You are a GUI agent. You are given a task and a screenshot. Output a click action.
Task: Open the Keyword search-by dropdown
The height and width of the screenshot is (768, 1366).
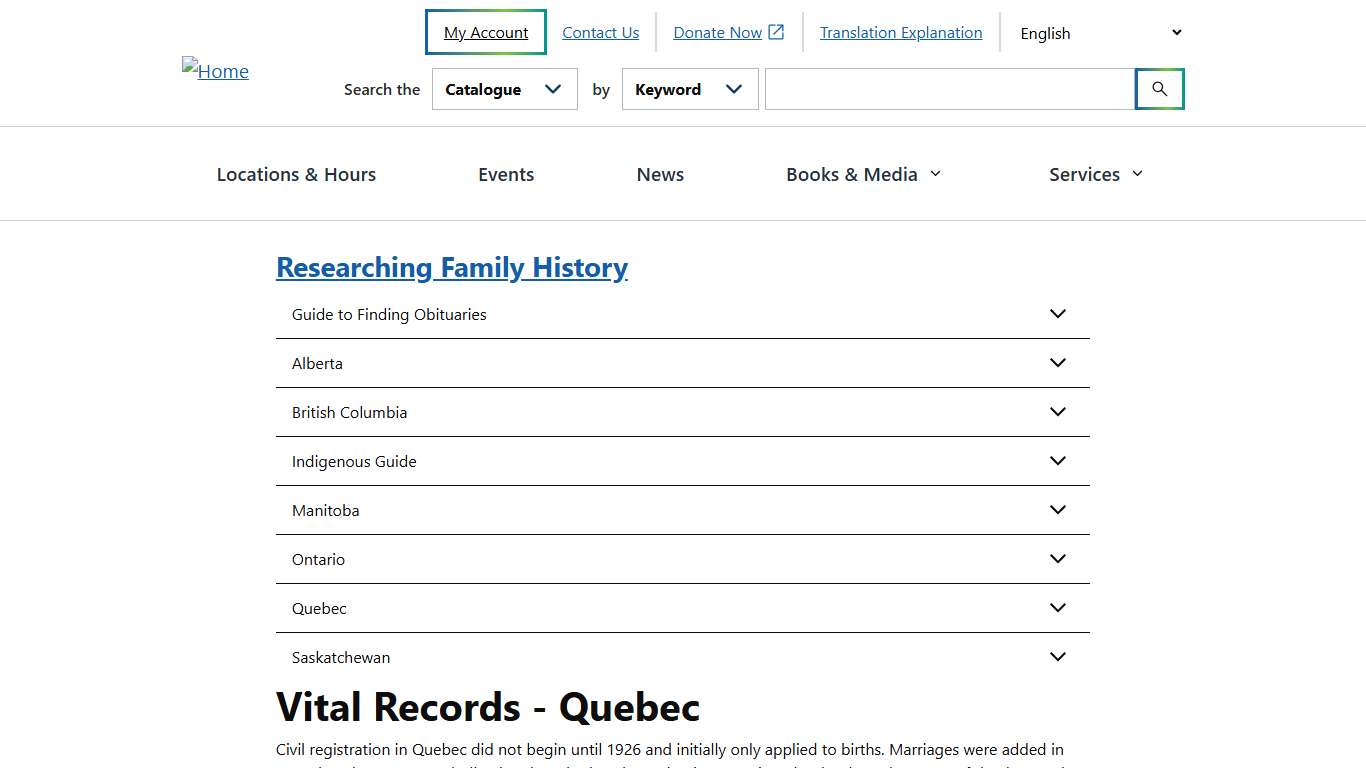(x=690, y=89)
